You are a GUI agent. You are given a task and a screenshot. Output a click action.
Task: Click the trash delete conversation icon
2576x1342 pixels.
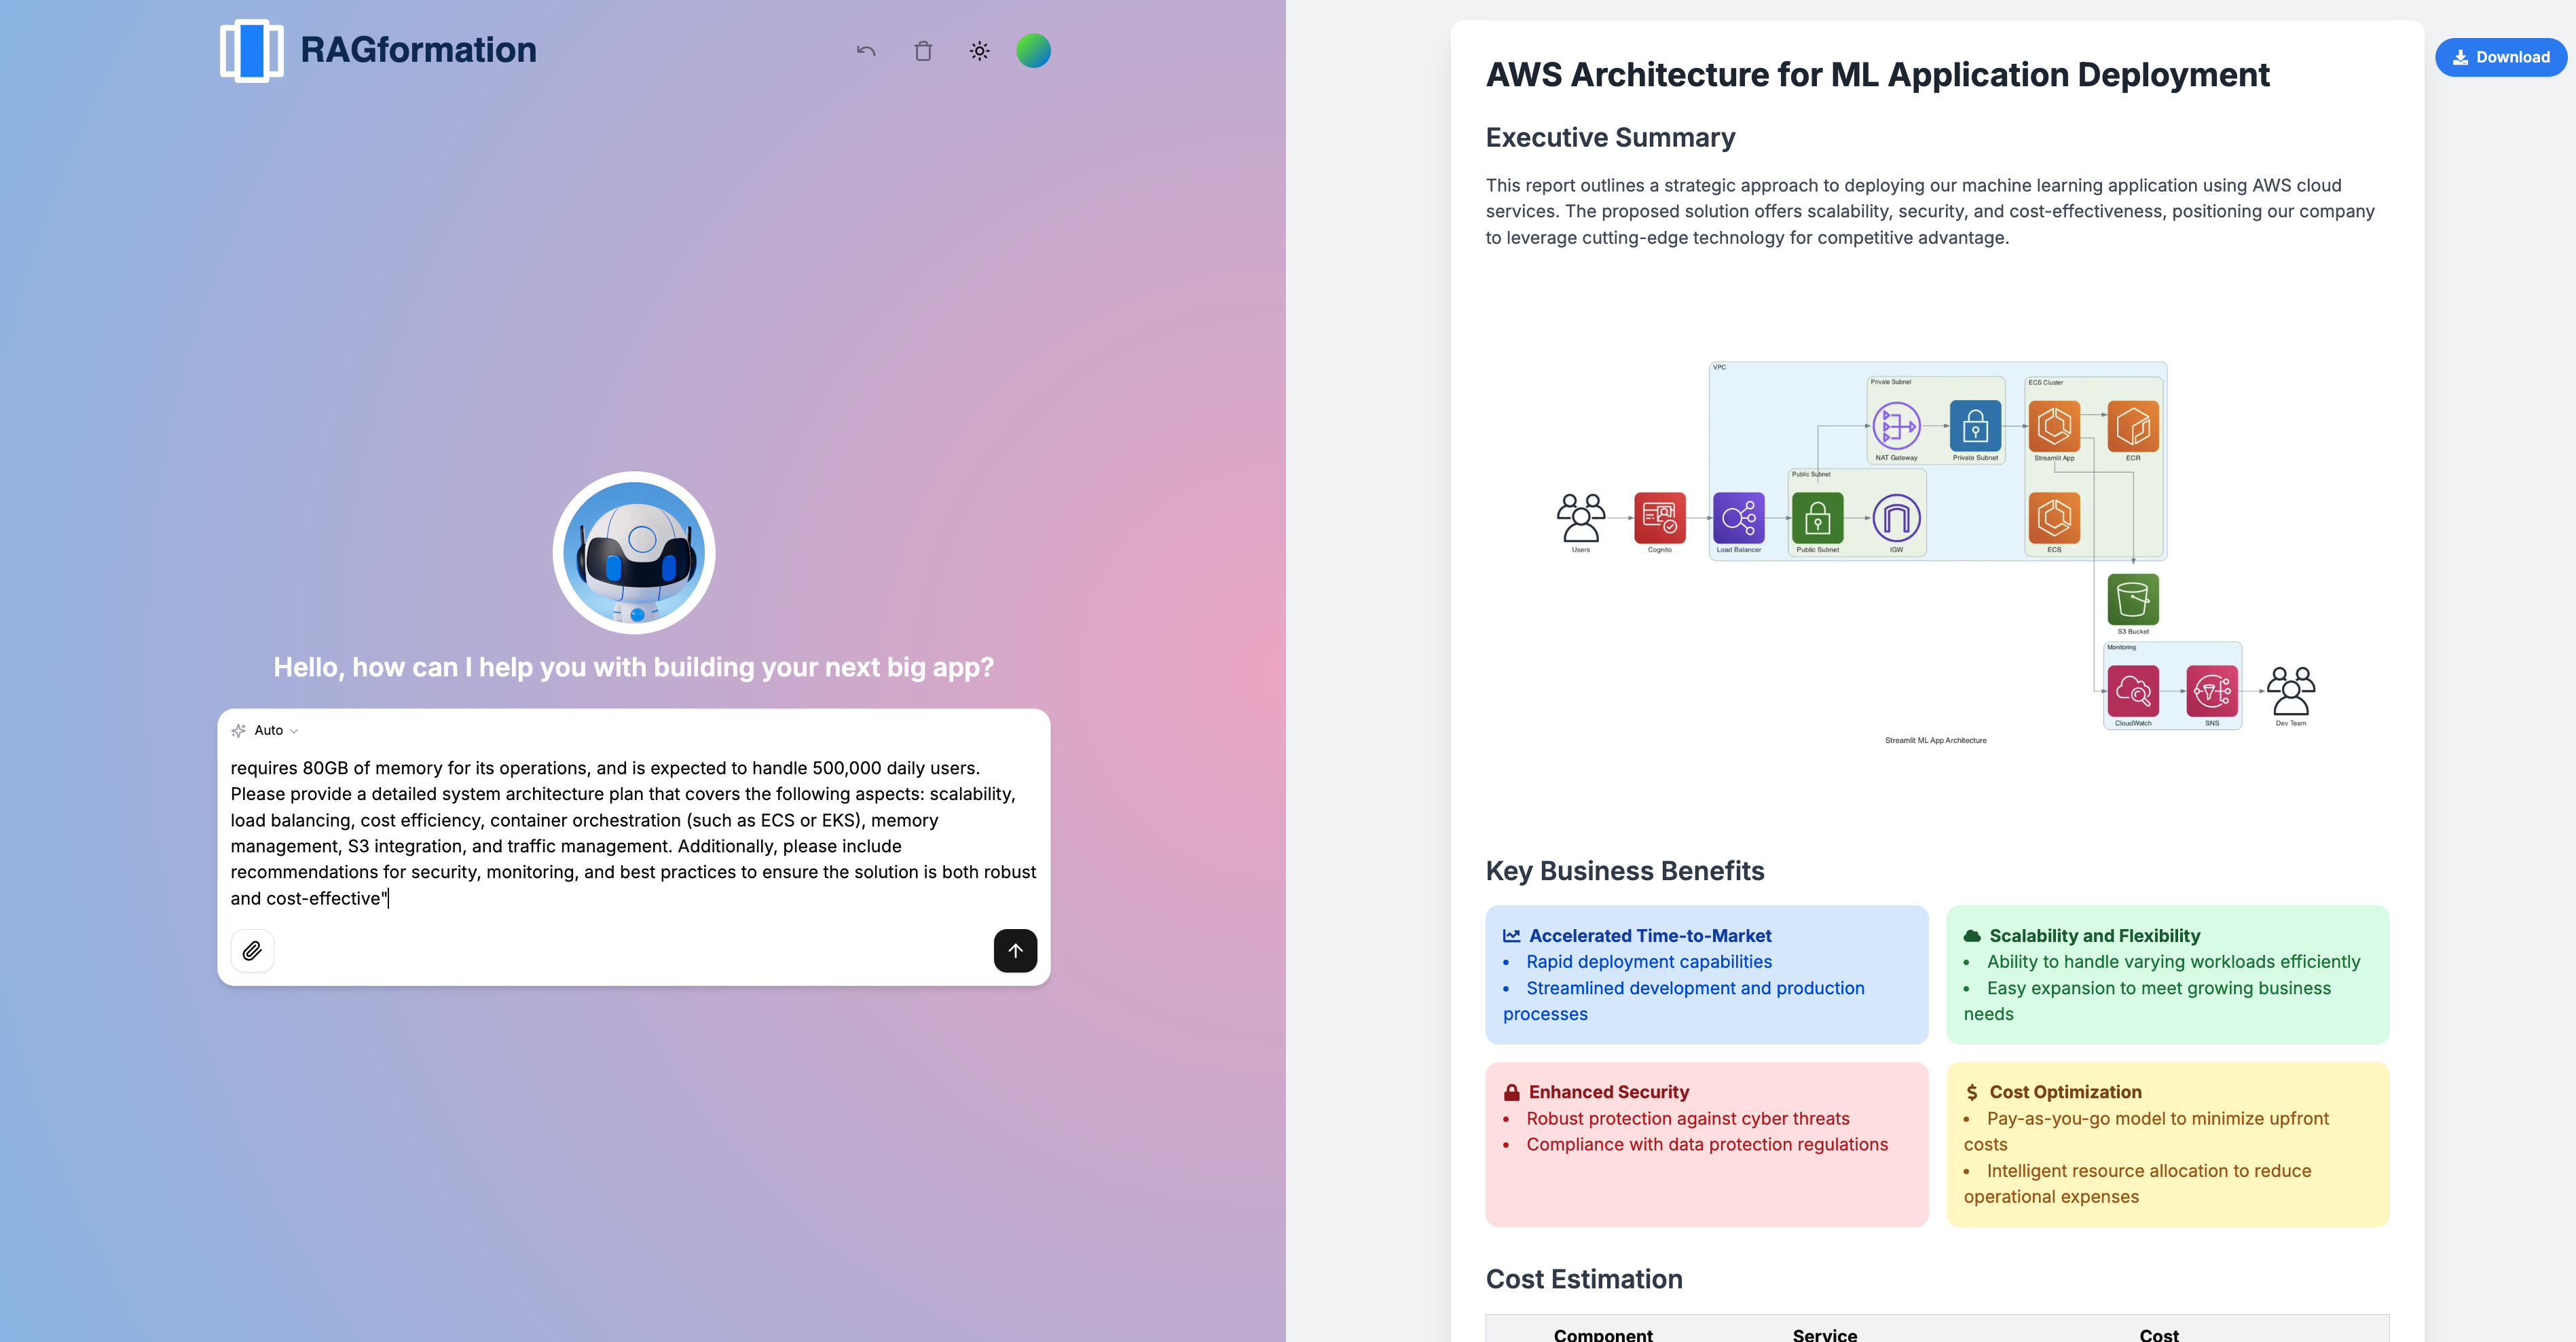coord(923,51)
